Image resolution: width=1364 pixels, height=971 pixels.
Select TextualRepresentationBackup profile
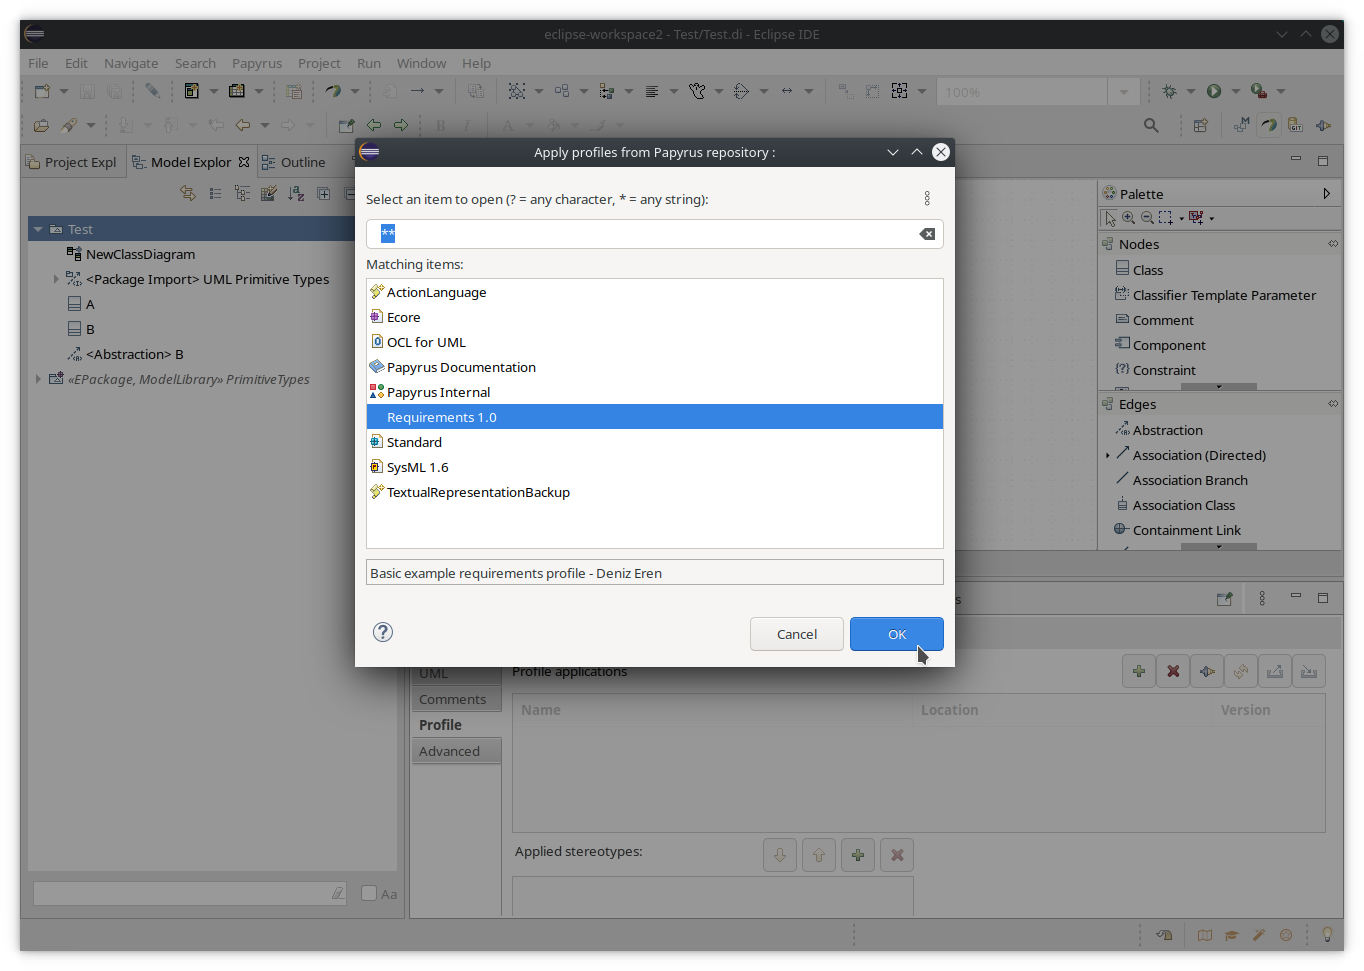click(x=655, y=492)
